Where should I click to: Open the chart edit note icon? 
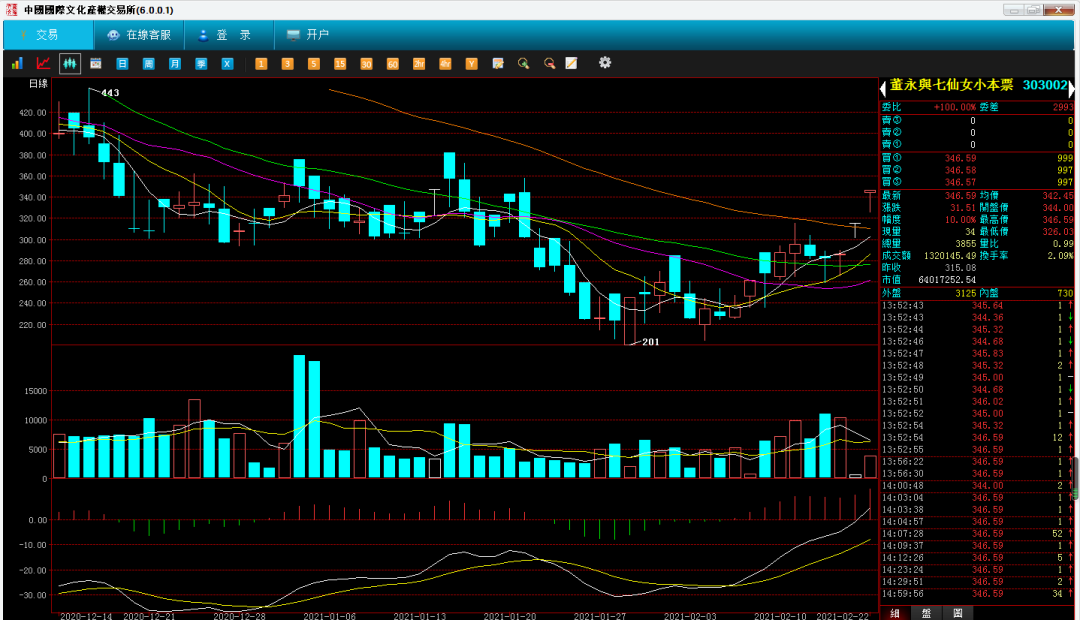[x=498, y=63]
